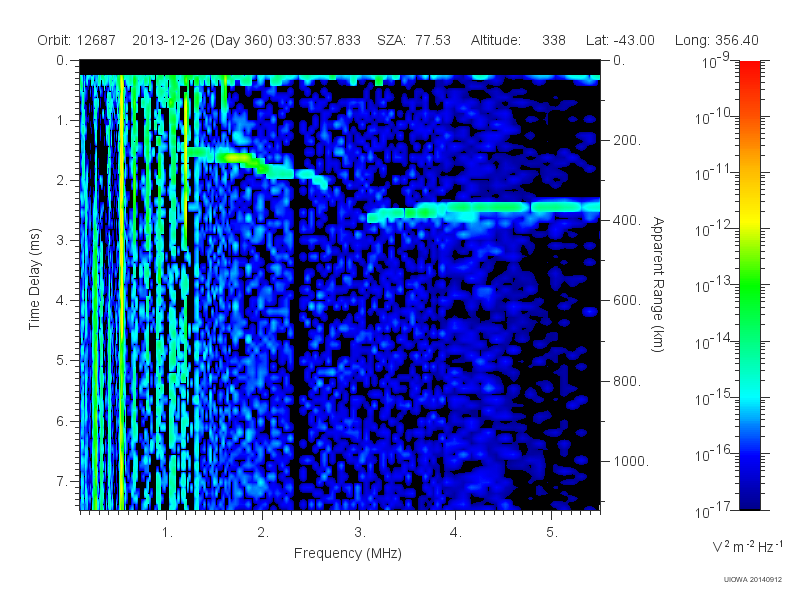Viewport: 800px width, 600px height.
Task: Click the 10^-16 colorbar label
Action: tap(715, 454)
